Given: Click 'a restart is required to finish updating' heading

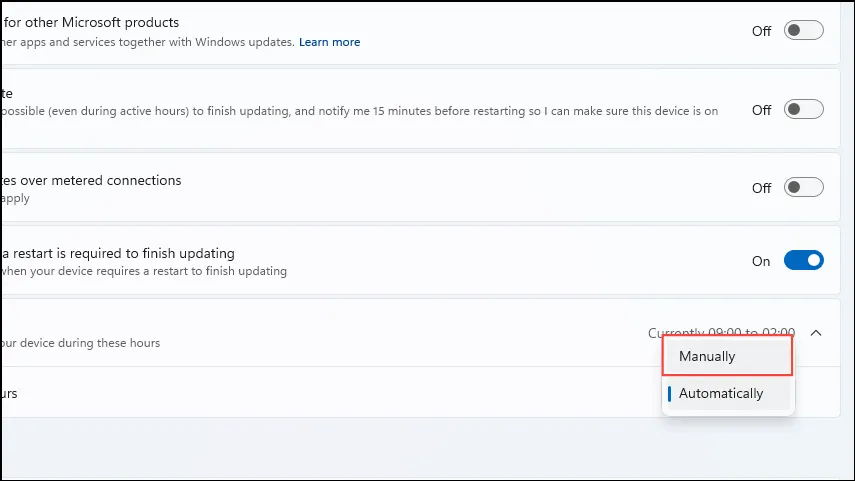Looking at the screenshot, I should tap(118, 254).
